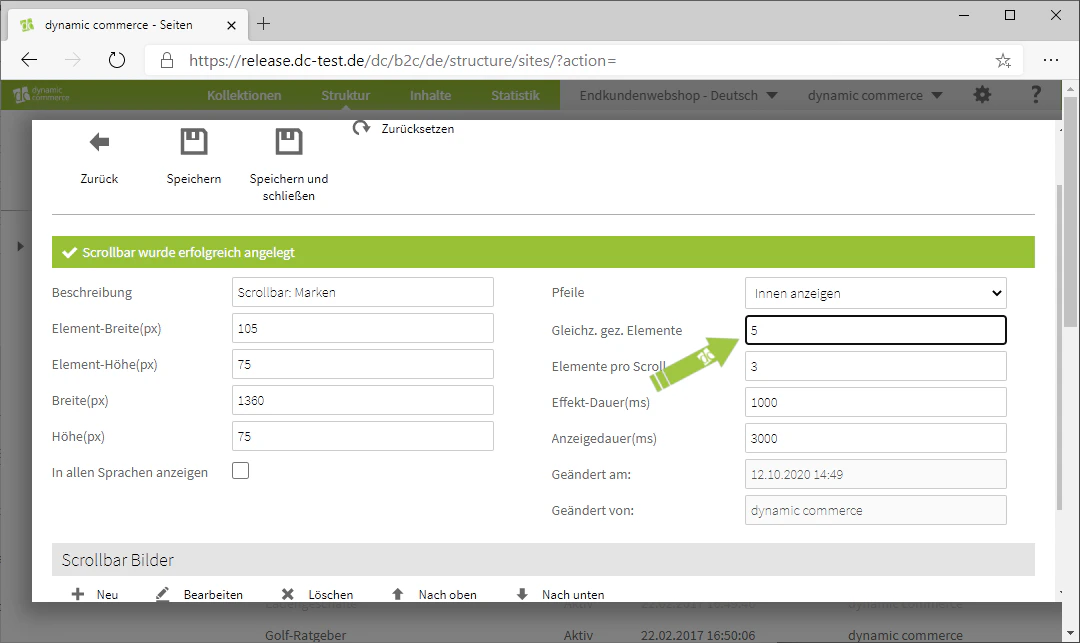Image resolution: width=1080 pixels, height=643 pixels.
Task: Click the Nach oben label
Action: 448,594
